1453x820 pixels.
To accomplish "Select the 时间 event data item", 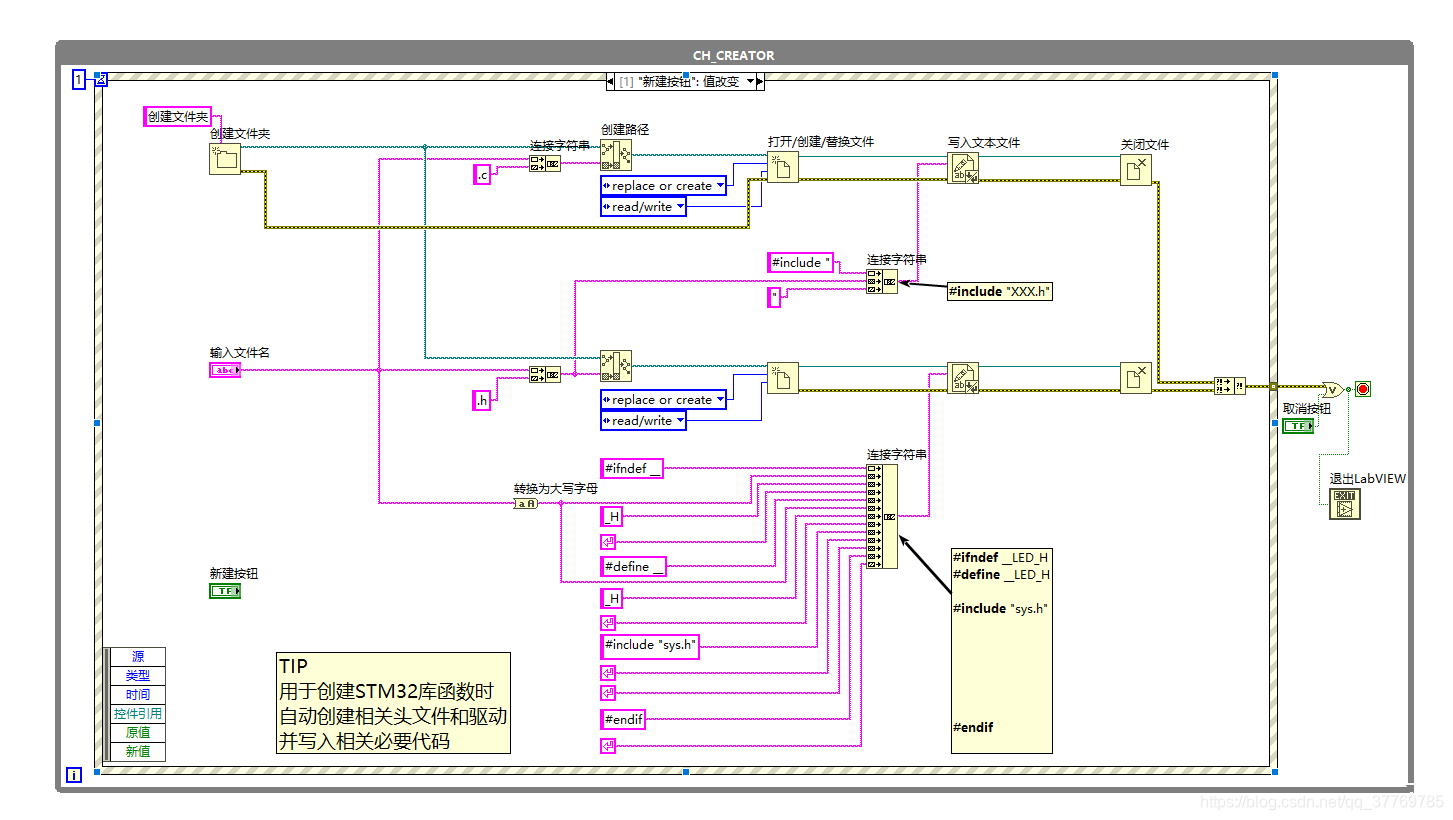I will point(138,695).
